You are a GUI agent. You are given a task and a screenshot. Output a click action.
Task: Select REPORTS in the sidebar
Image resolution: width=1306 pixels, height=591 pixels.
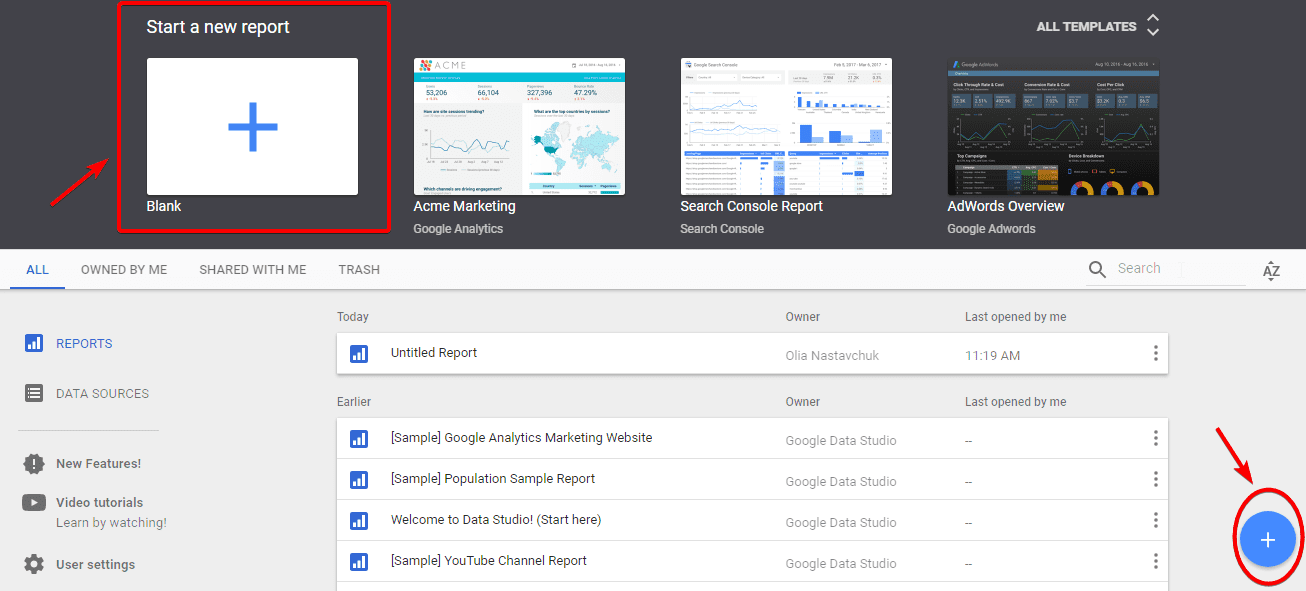click(x=84, y=343)
